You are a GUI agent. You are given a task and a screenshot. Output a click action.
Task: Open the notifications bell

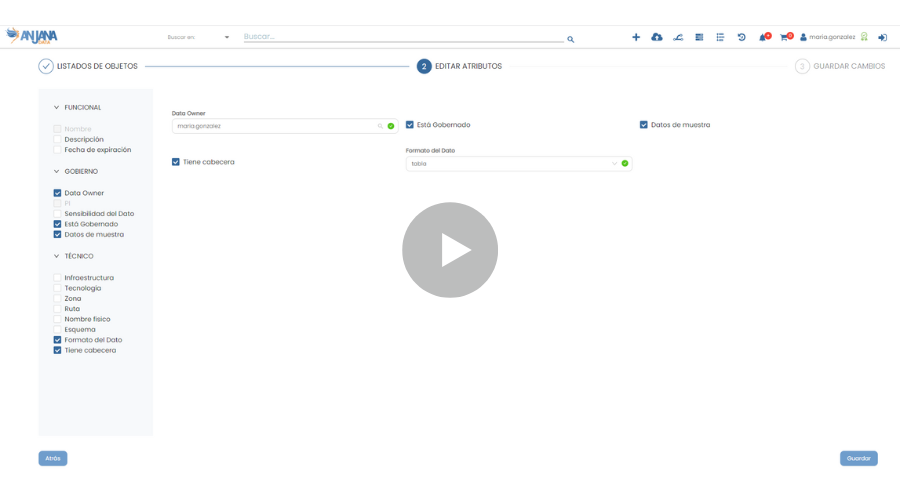[763, 37]
